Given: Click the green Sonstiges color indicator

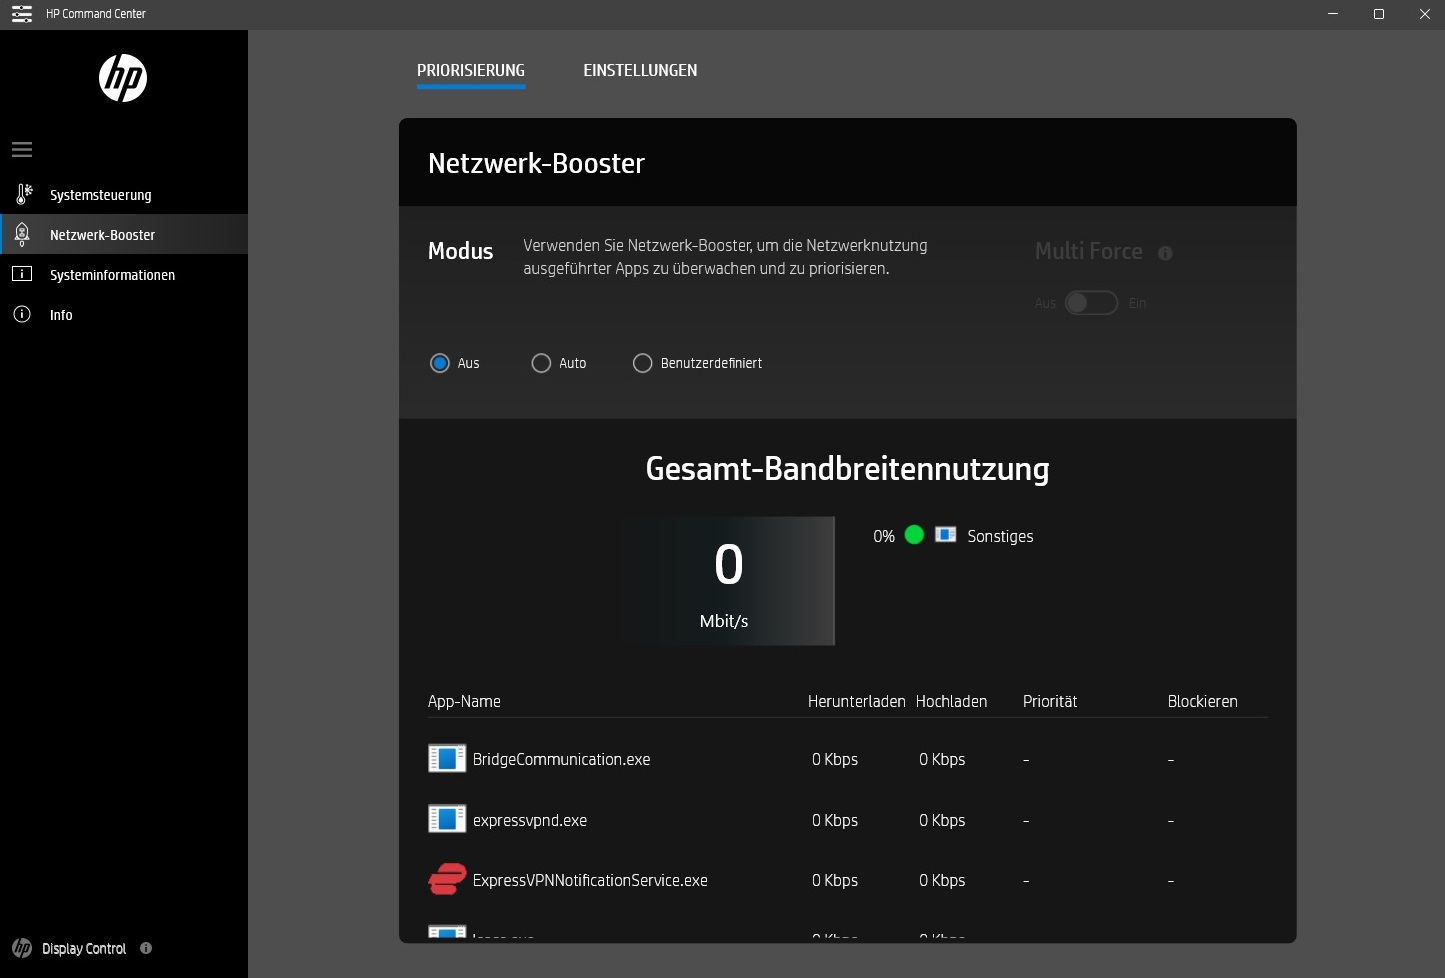Looking at the screenshot, I should coord(914,535).
